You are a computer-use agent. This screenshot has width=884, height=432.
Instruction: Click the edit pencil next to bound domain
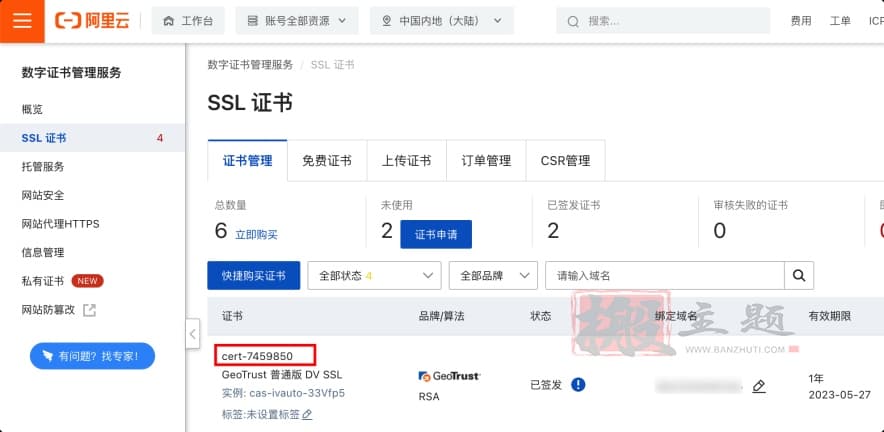coord(759,386)
